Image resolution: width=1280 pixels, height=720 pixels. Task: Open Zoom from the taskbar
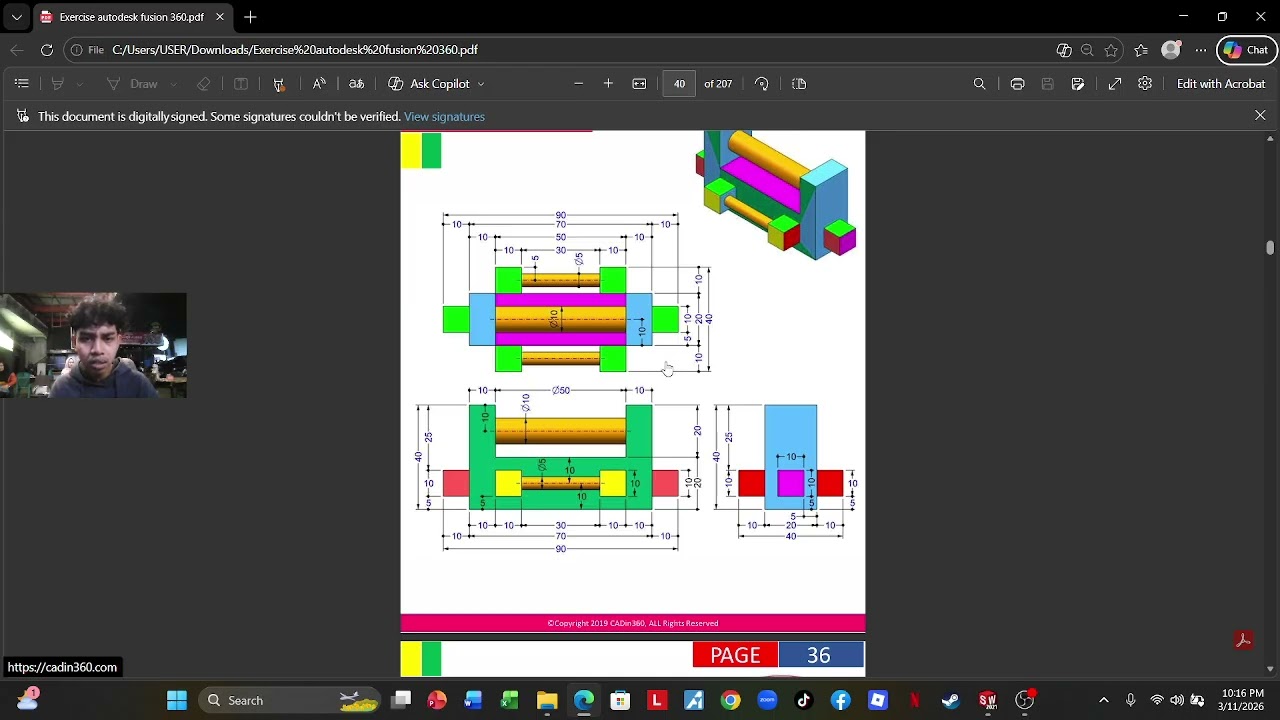(x=768, y=700)
